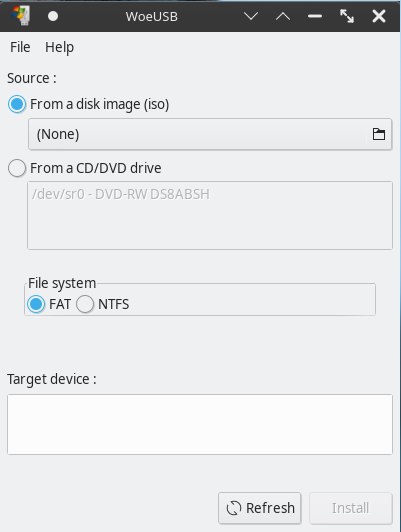The width and height of the screenshot is (401, 532).
Task: Click inside the Target device list
Action: pos(200,424)
